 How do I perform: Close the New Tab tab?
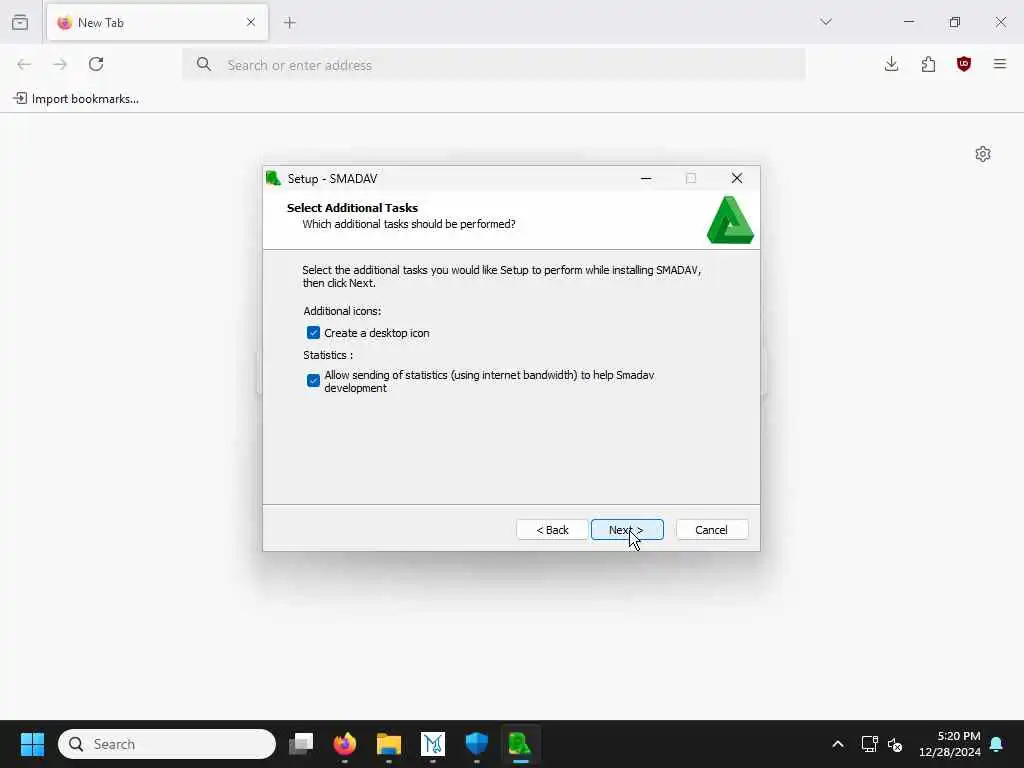click(x=251, y=22)
